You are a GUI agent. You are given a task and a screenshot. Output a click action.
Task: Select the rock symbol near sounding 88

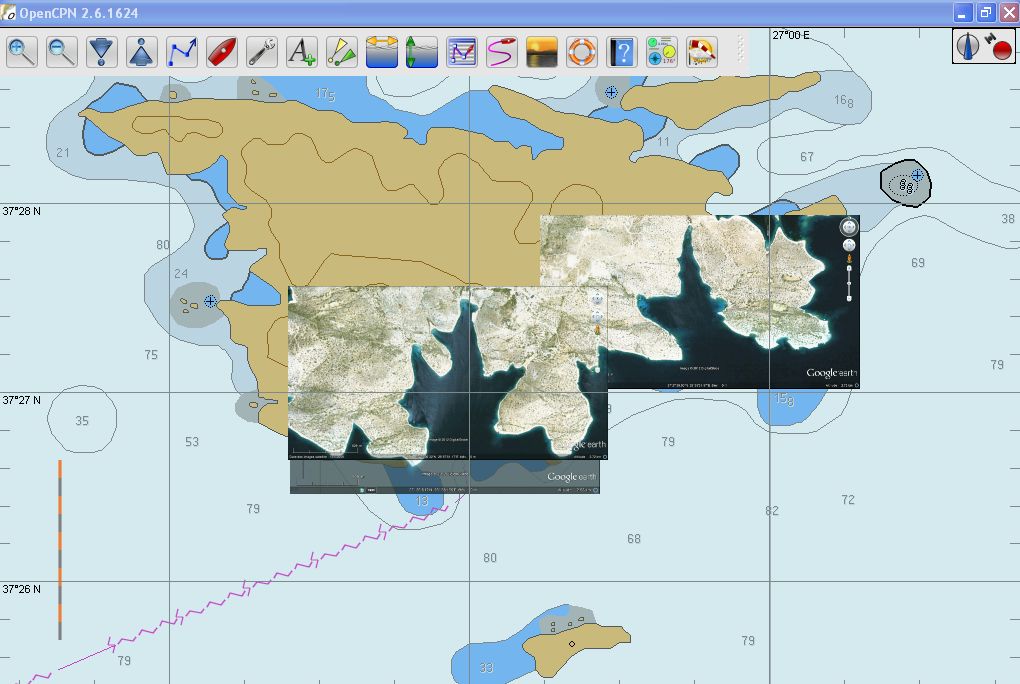(x=917, y=175)
